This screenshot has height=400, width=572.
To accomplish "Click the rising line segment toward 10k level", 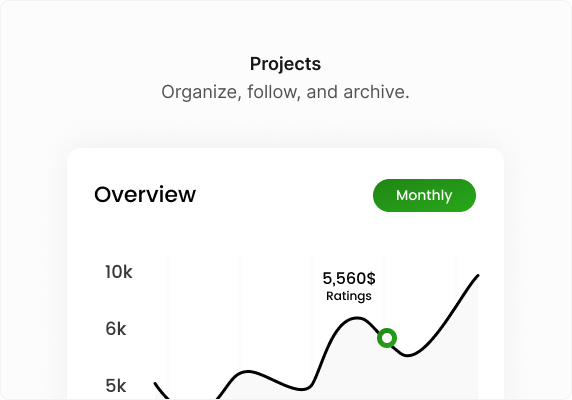I will click(451, 316).
